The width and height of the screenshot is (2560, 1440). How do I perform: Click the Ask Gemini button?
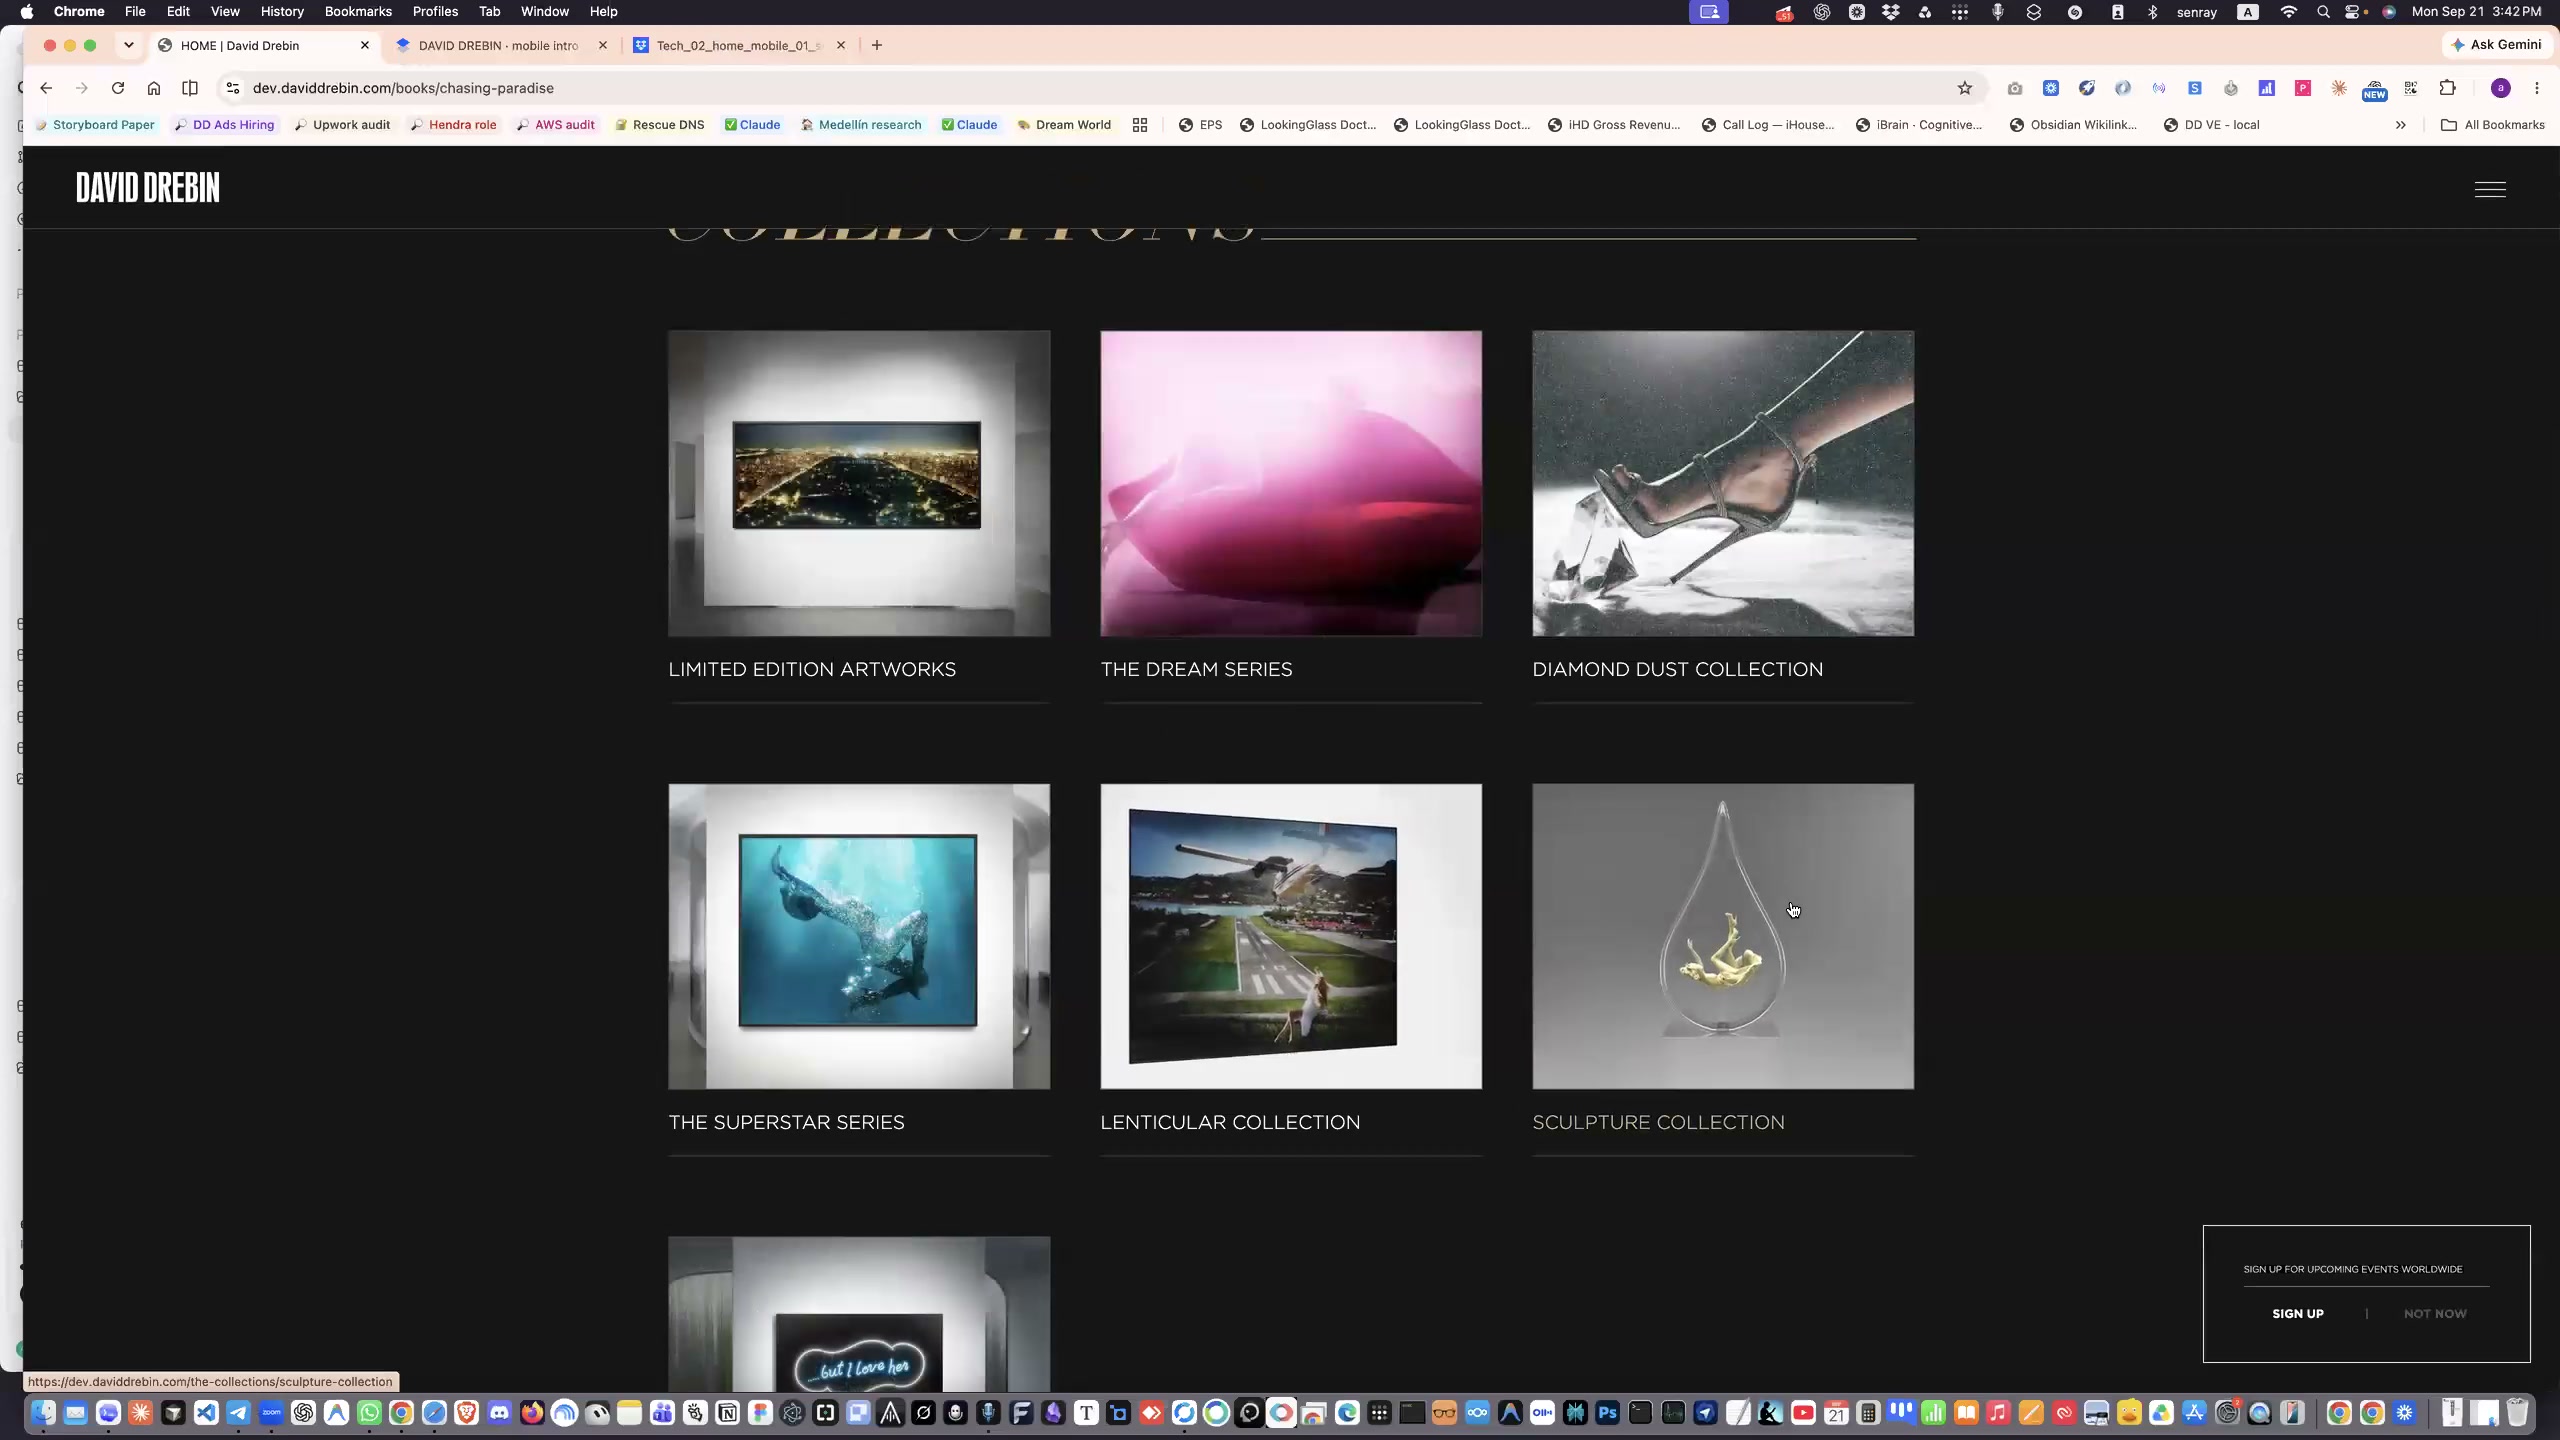(x=2497, y=45)
